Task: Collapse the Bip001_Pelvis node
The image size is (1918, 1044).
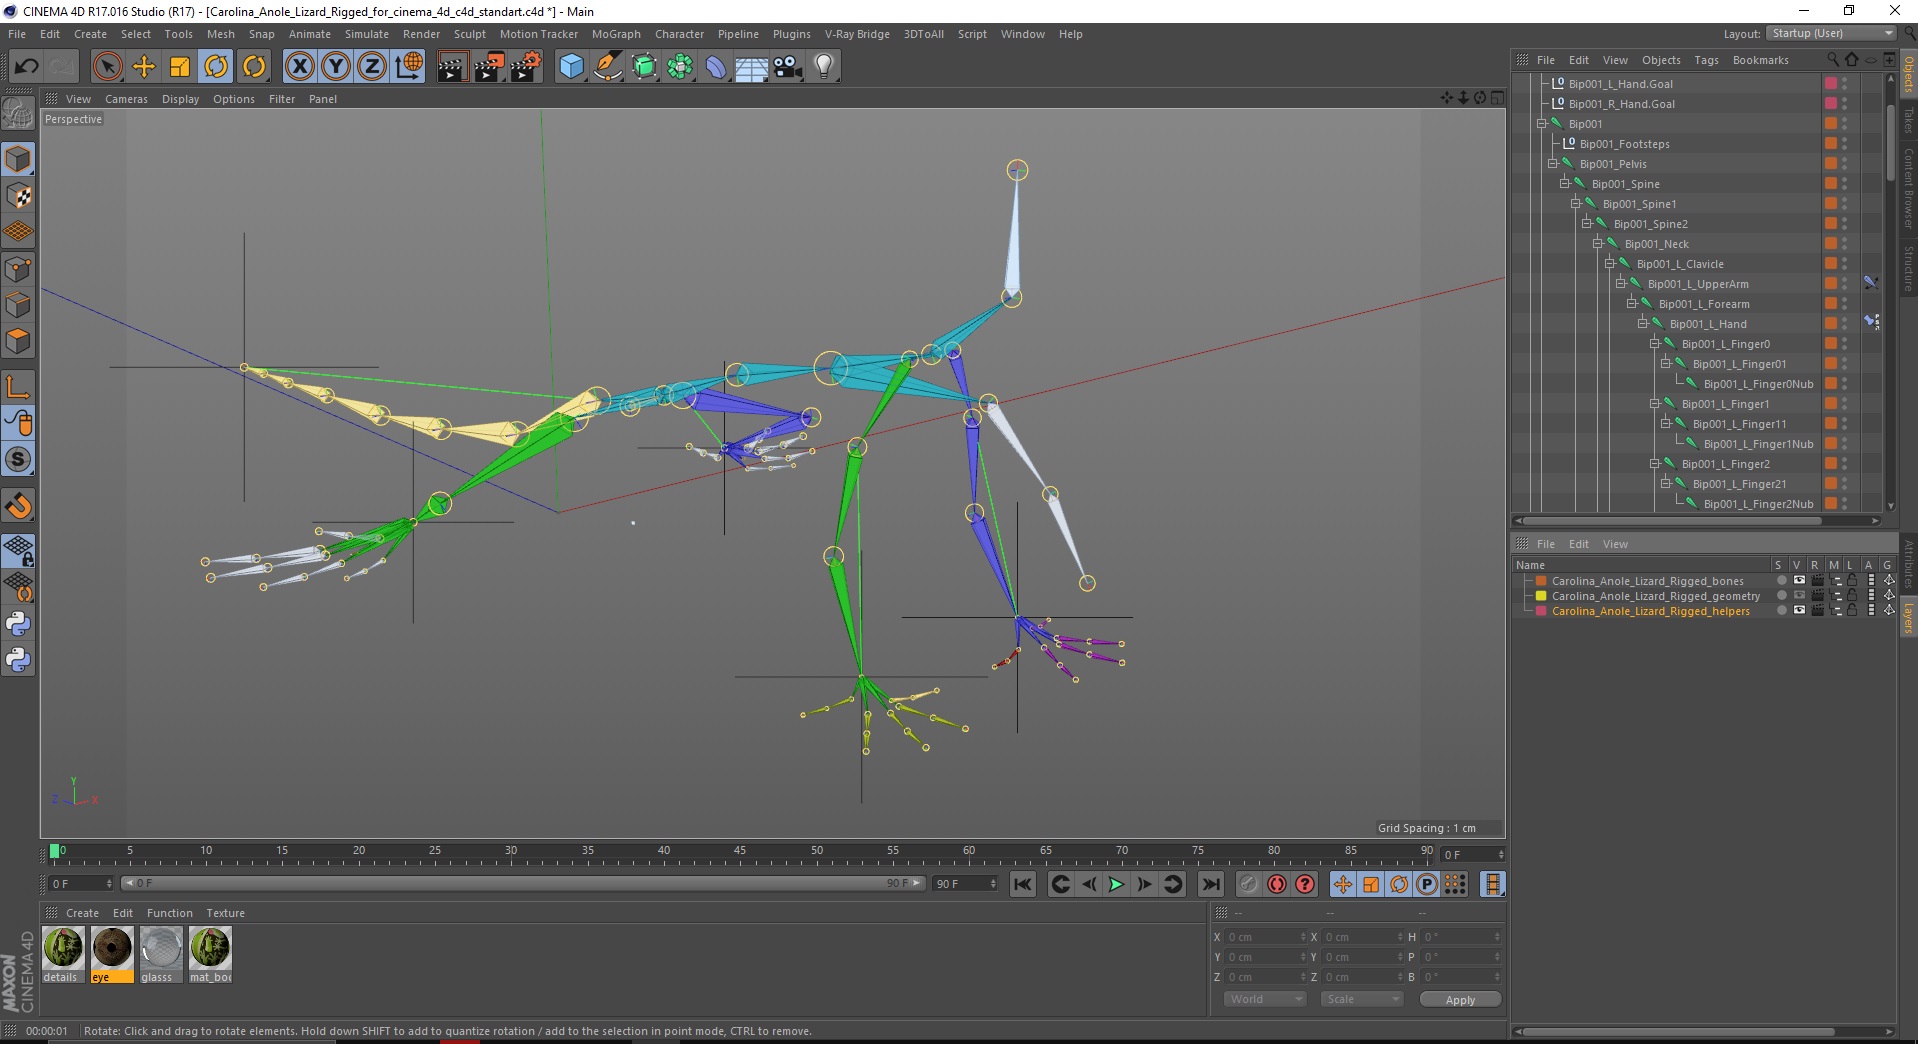Action: (x=1552, y=164)
